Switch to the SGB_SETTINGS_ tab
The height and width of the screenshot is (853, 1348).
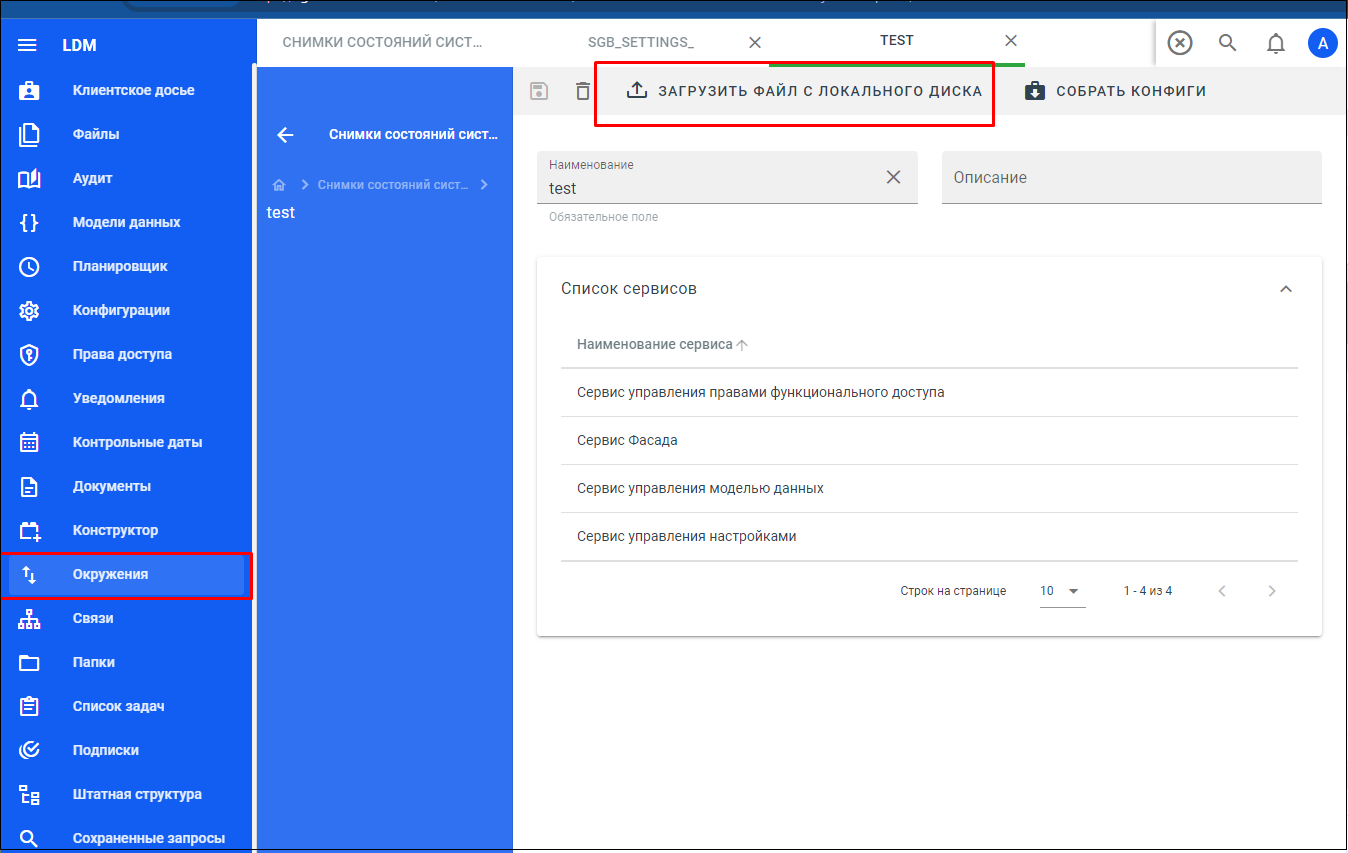(x=640, y=42)
